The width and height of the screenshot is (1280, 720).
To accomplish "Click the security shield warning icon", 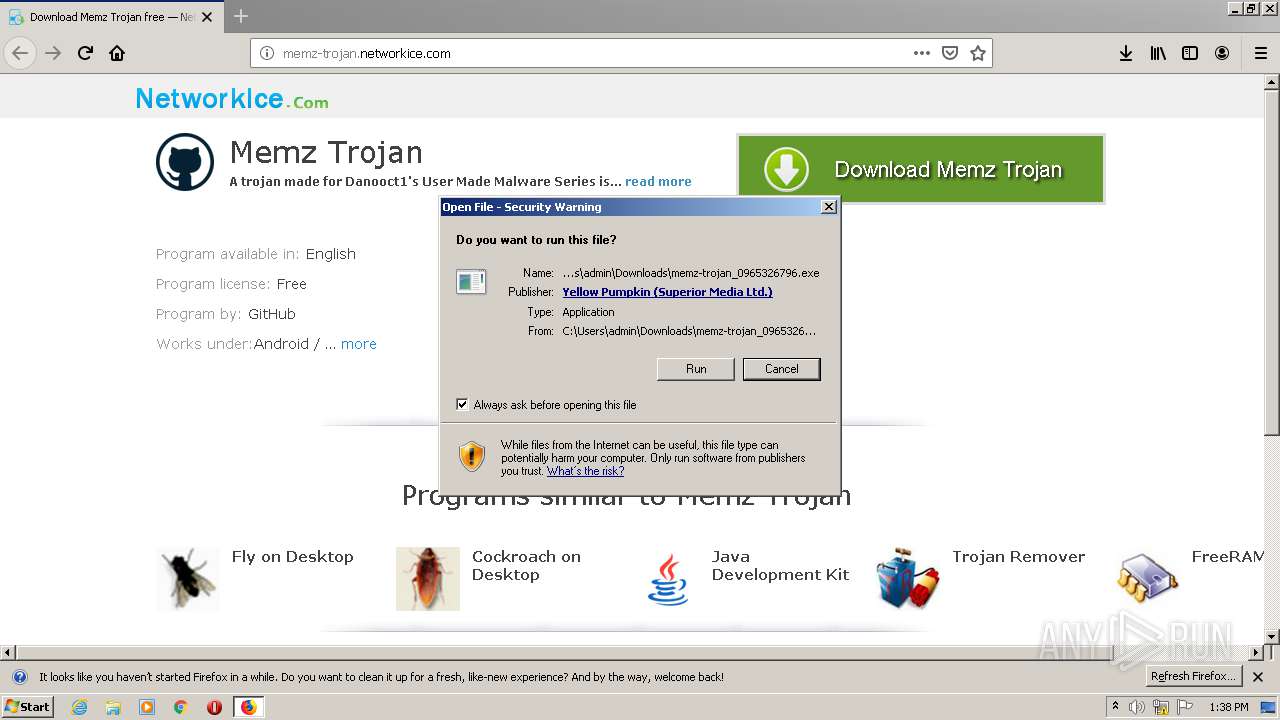I will click(472, 457).
